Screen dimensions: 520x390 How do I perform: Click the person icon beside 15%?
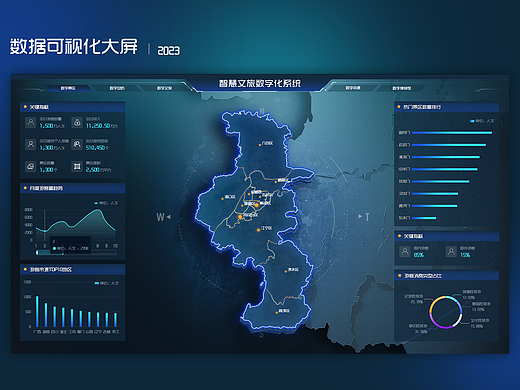[x=451, y=251]
